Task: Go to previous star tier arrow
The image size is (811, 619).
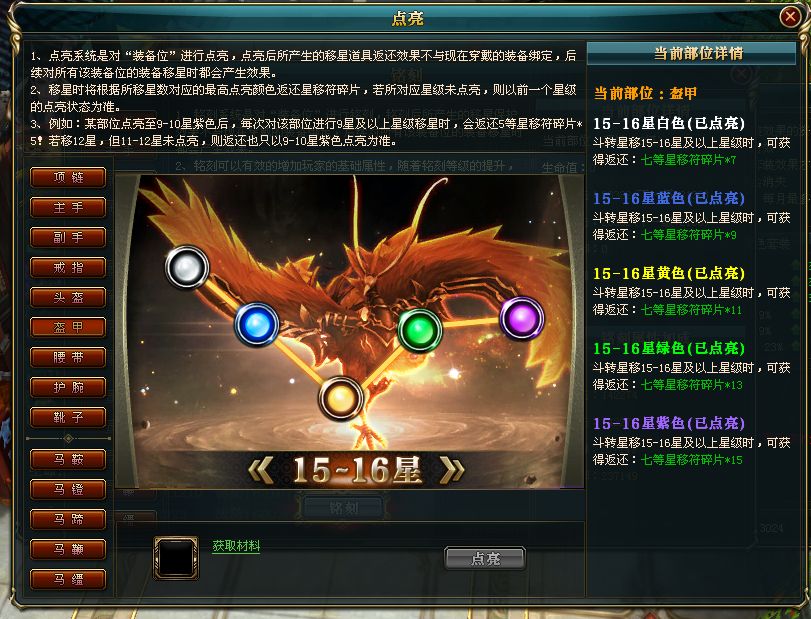Action: pyautogui.click(x=261, y=470)
